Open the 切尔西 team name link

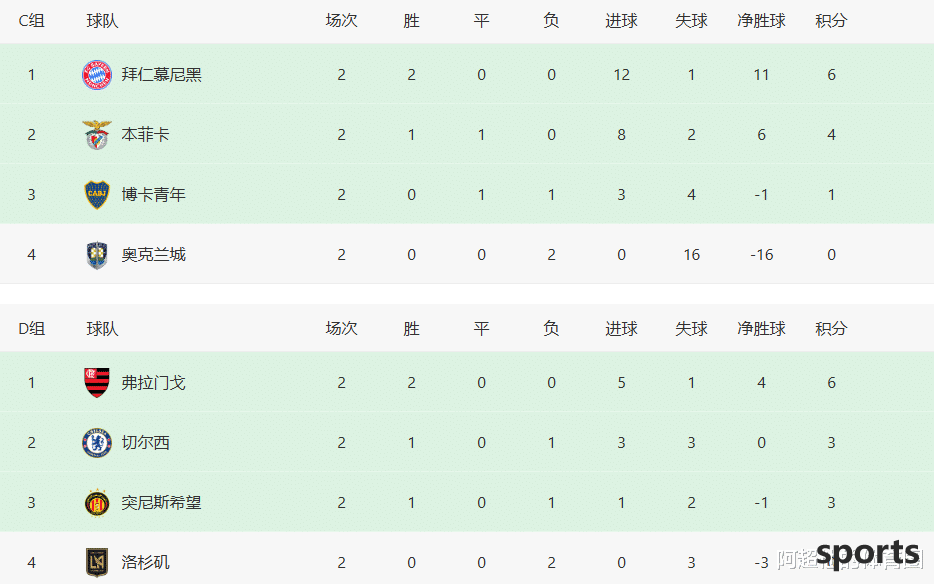pyautogui.click(x=145, y=443)
